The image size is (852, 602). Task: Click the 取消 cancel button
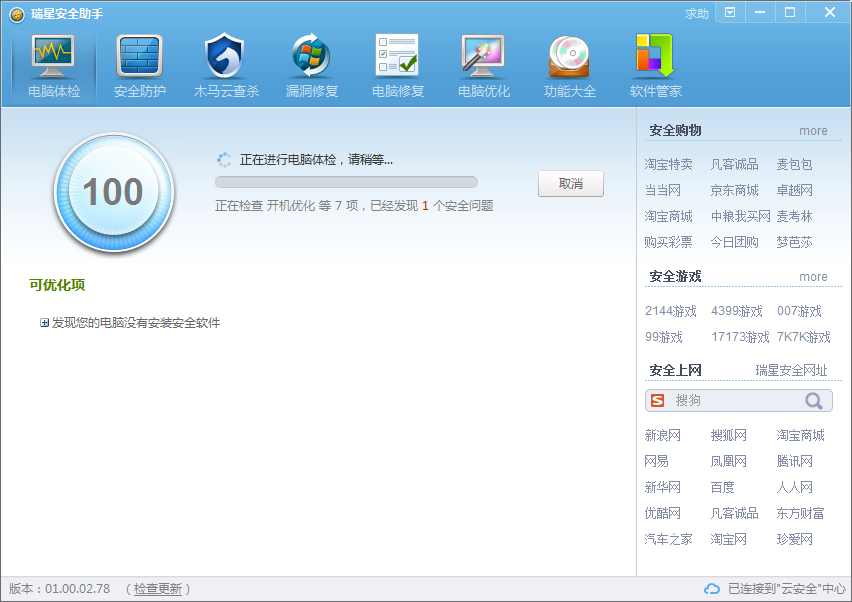(x=571, y=184)
